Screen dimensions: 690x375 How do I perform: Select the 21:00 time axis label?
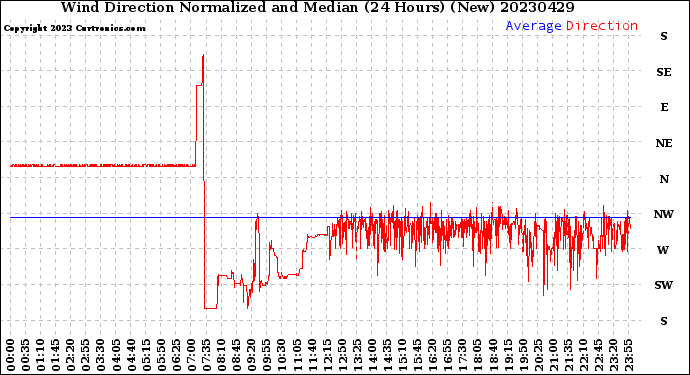tap(553, 355)
